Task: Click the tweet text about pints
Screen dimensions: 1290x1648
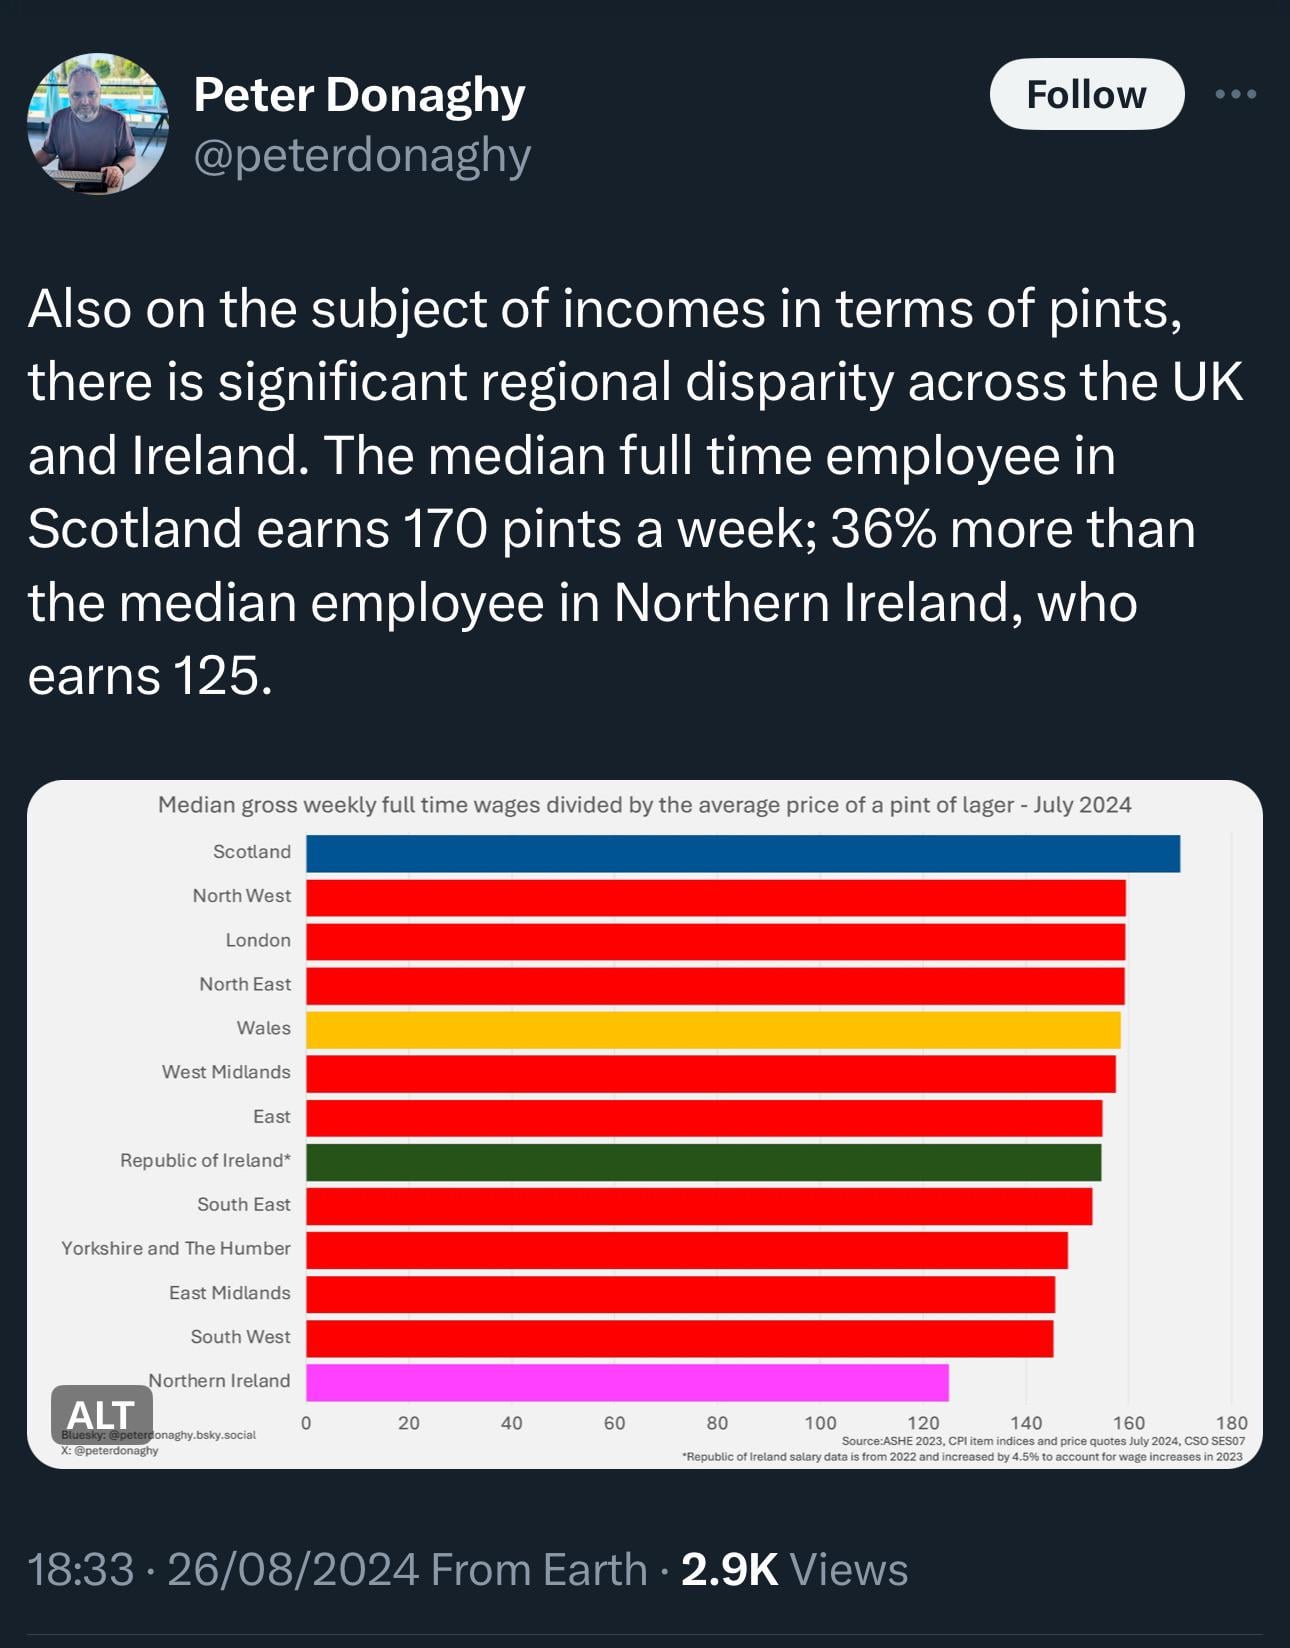Action: [x=636, y=491]
